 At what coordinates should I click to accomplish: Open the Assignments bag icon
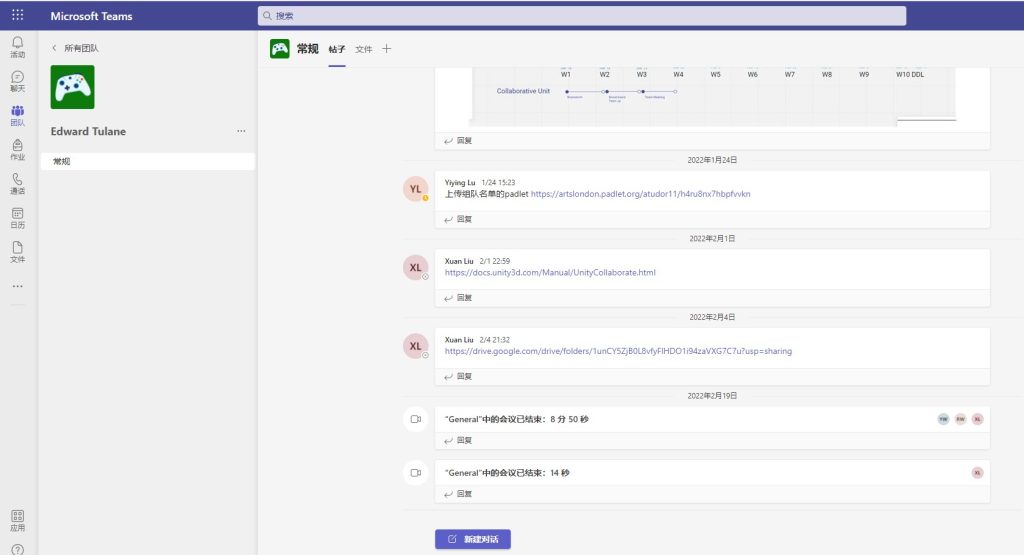coord(18,150)
